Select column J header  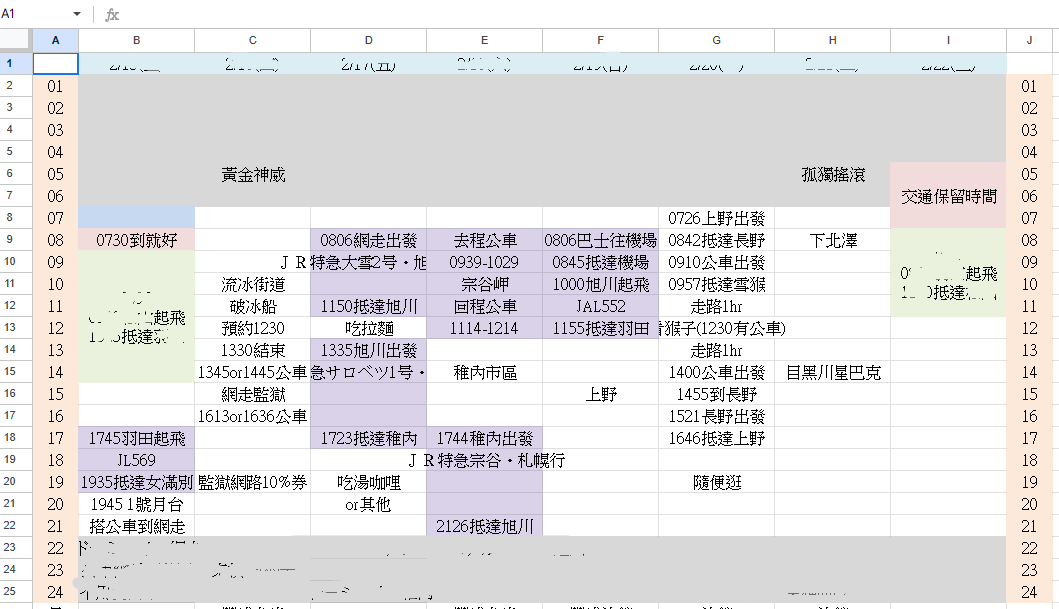(1029, 40)
